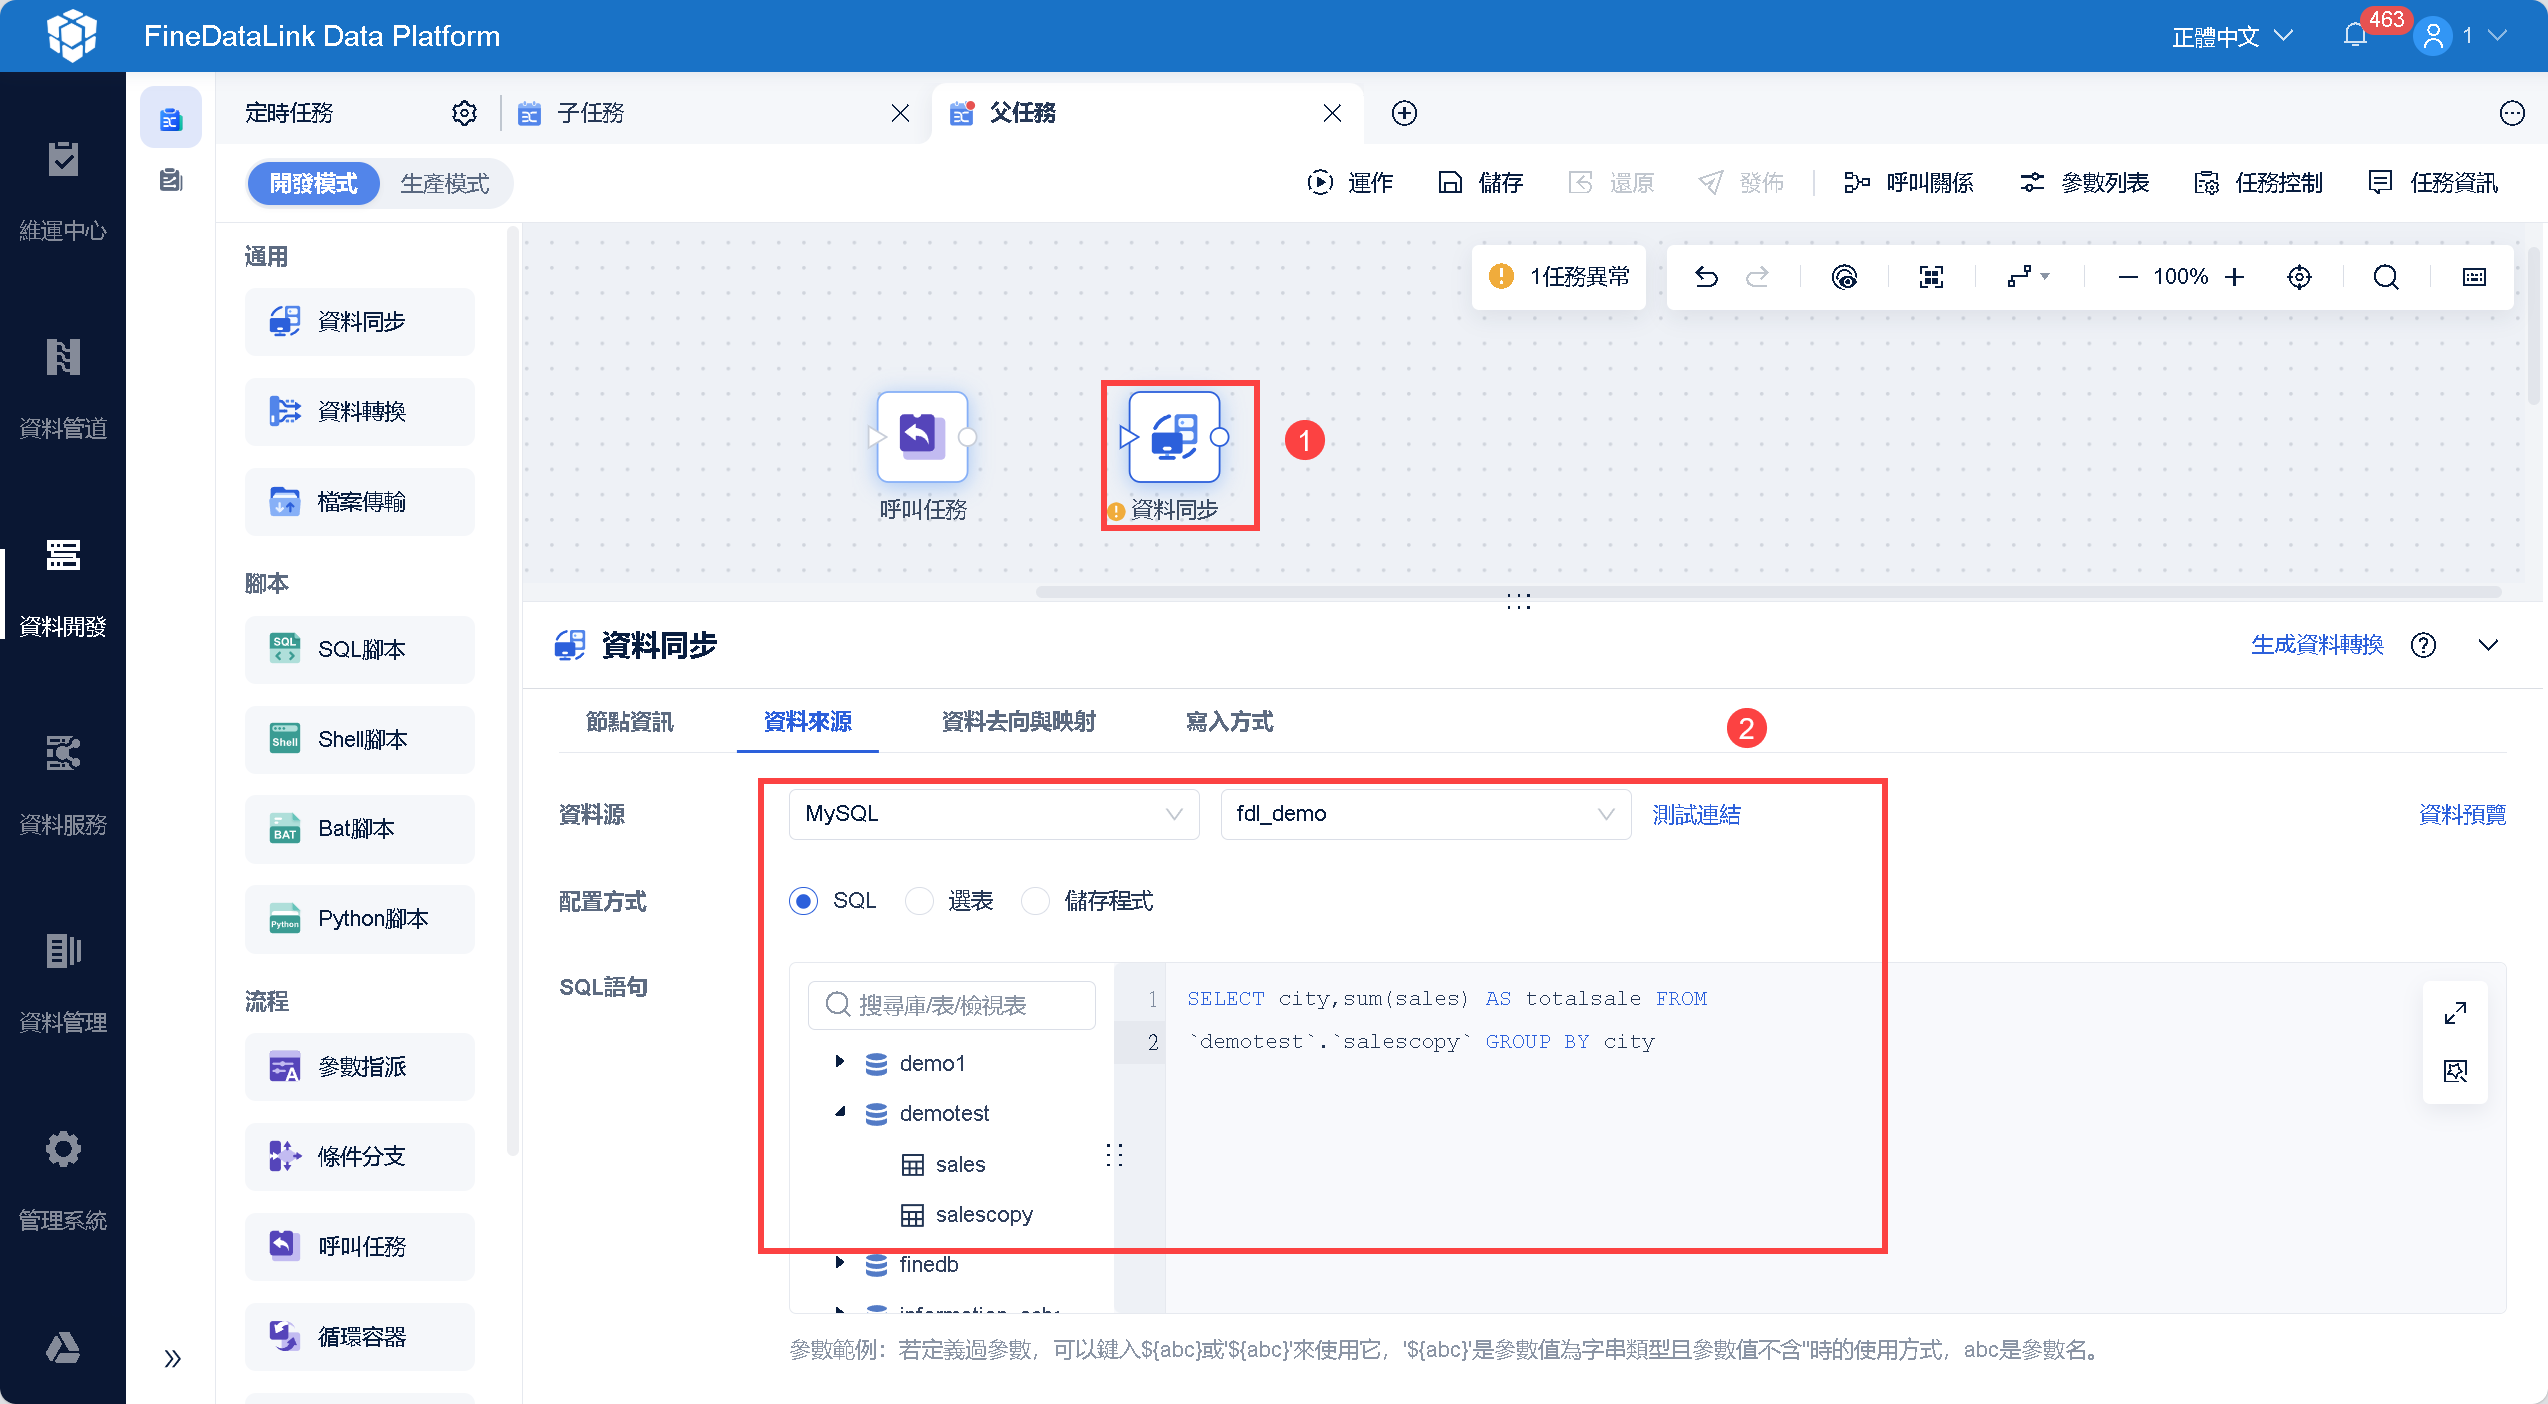Select the salescopy table in tree
The height and width of the screenshot is (1404, 2548).
pos(967,1215)
